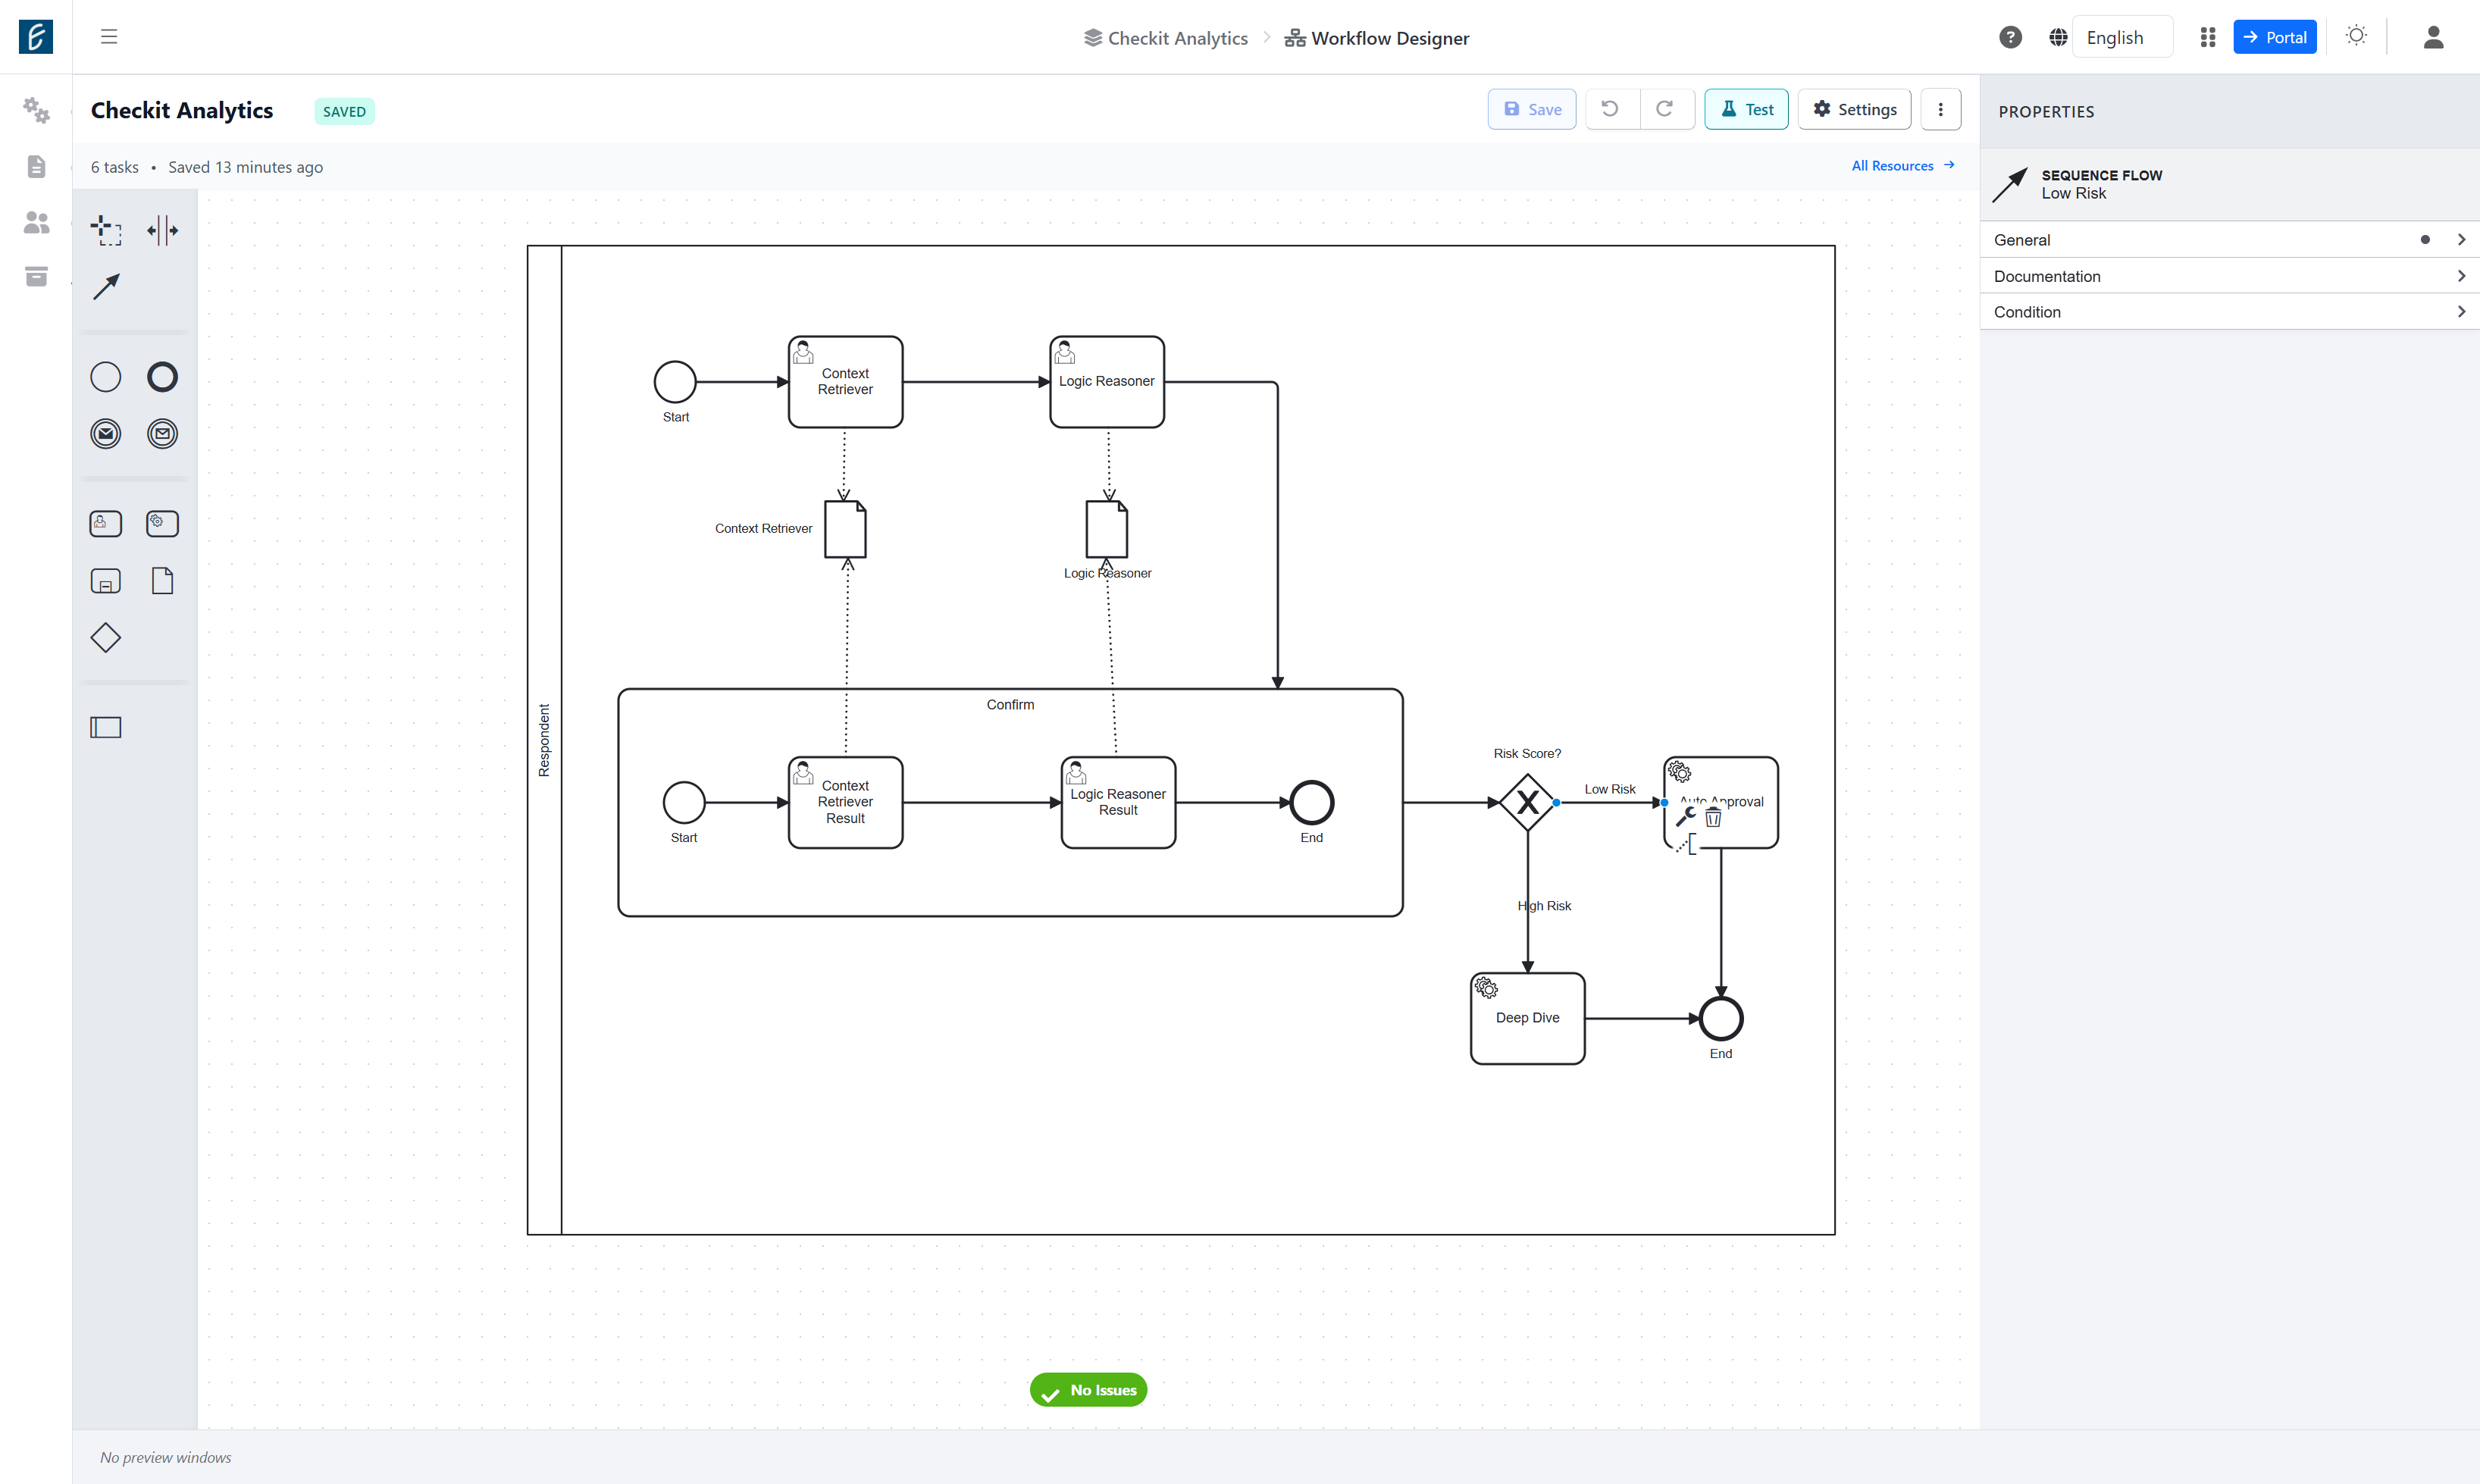Image resolution: width=2480 pixels, height=1484 pixels.
Task: Select the Risk Score gateway on canvas
Action: (1527, 802)
